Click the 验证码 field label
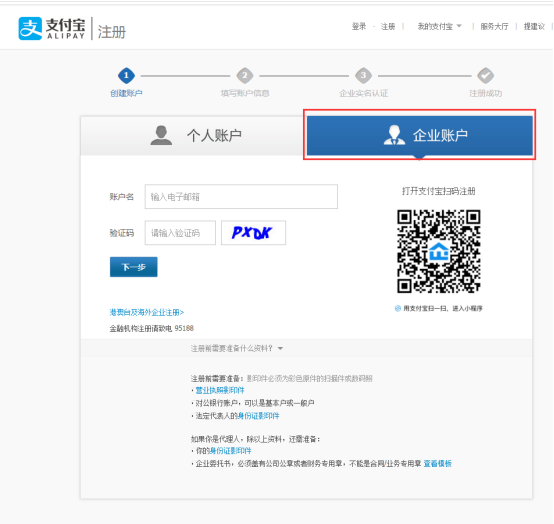 point(122,233)
